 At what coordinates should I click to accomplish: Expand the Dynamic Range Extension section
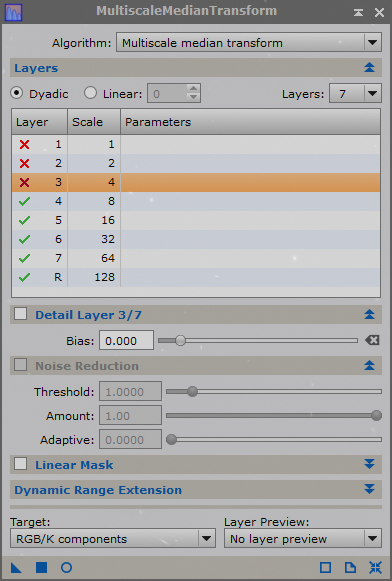tap(369, 489)
